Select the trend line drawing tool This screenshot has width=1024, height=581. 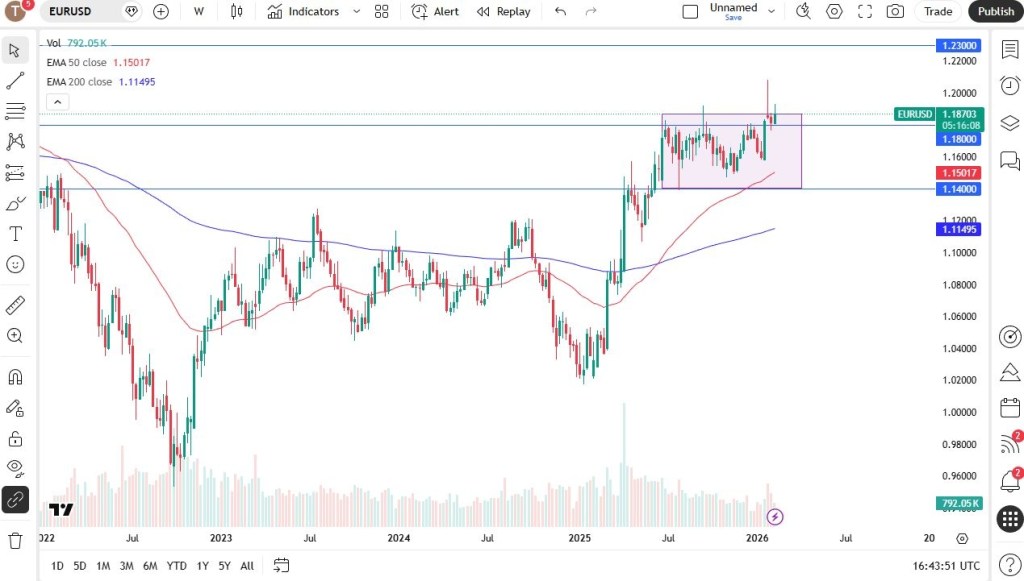(15, 80)
